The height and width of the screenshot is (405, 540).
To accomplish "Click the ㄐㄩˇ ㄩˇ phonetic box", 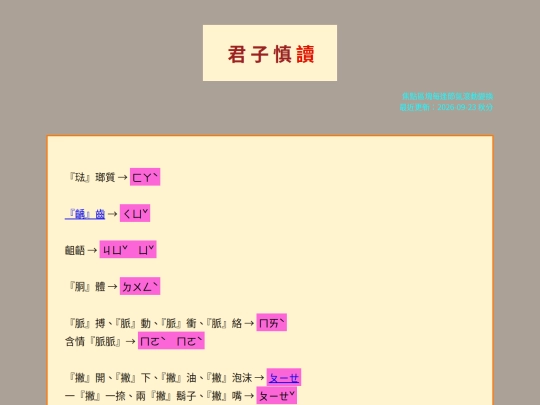I will [x=128, y=249].
